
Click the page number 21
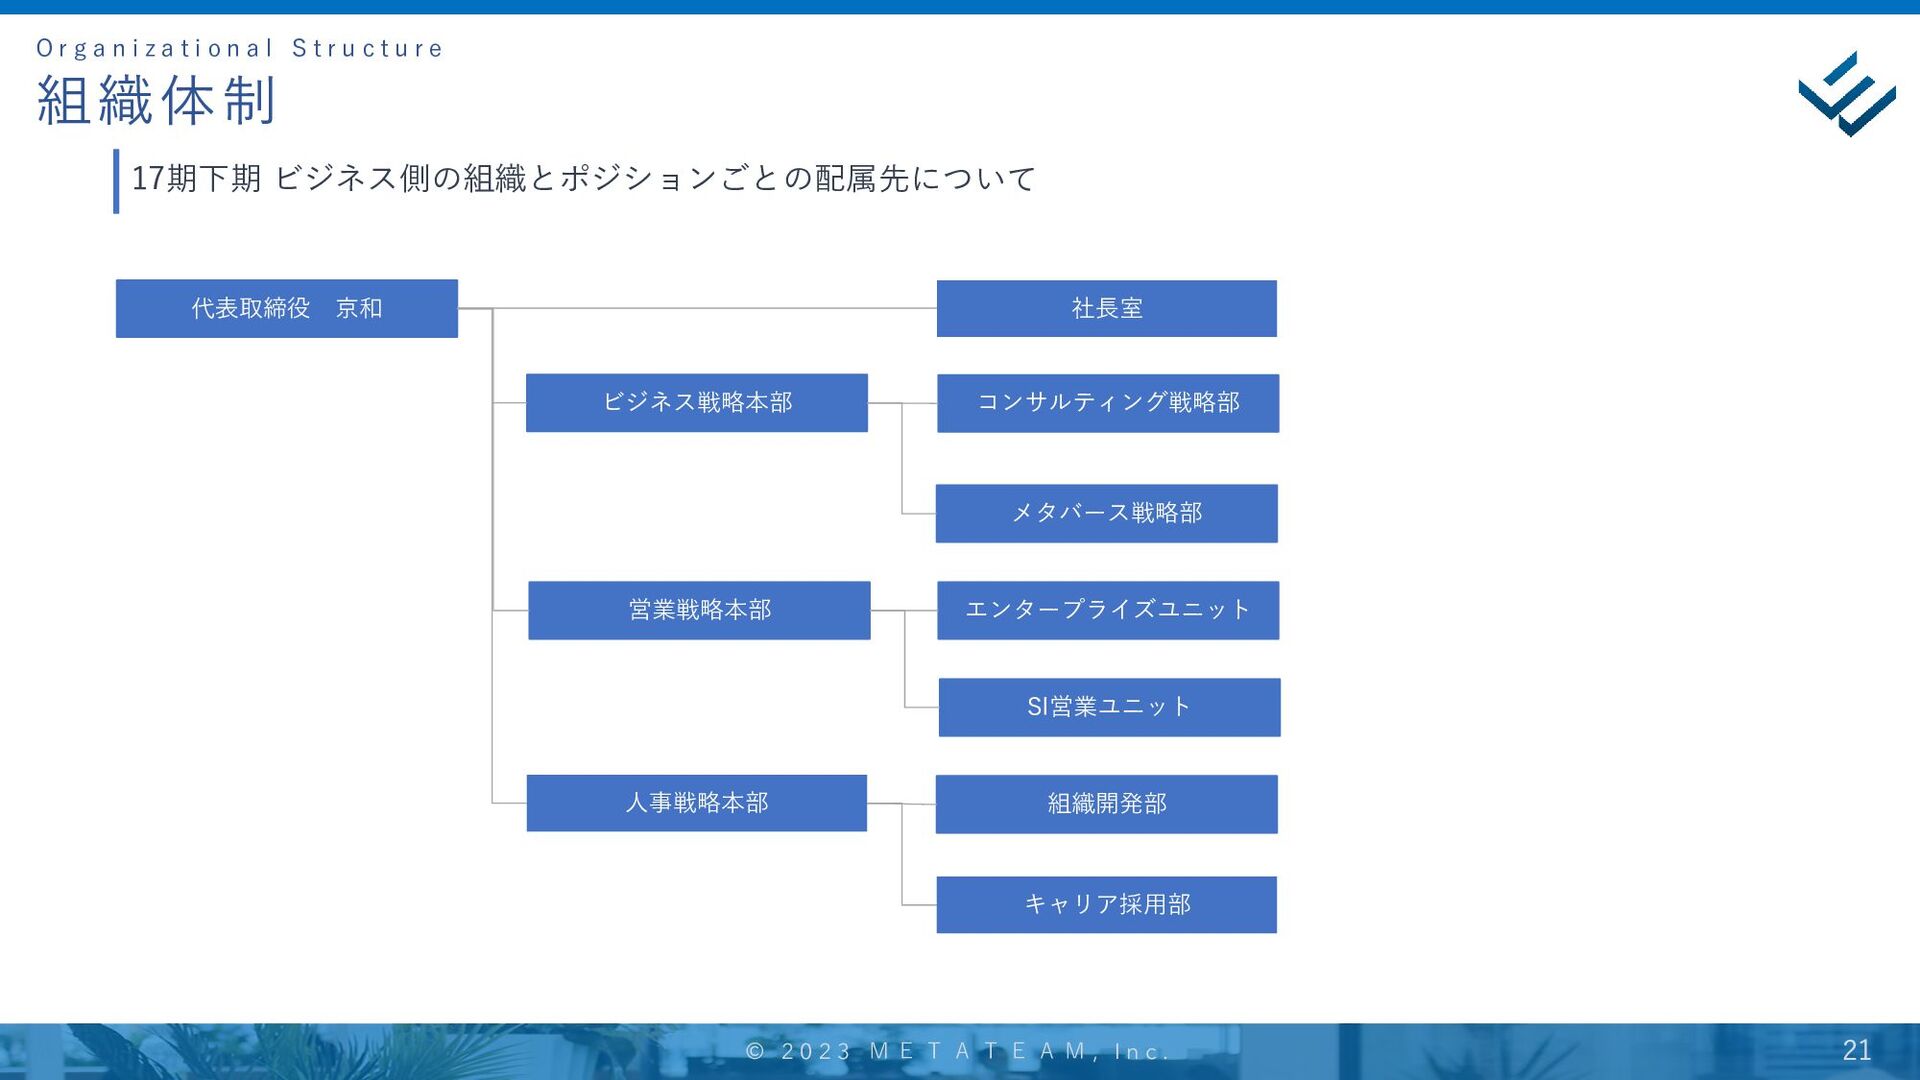click(x=1857, y=1050)
